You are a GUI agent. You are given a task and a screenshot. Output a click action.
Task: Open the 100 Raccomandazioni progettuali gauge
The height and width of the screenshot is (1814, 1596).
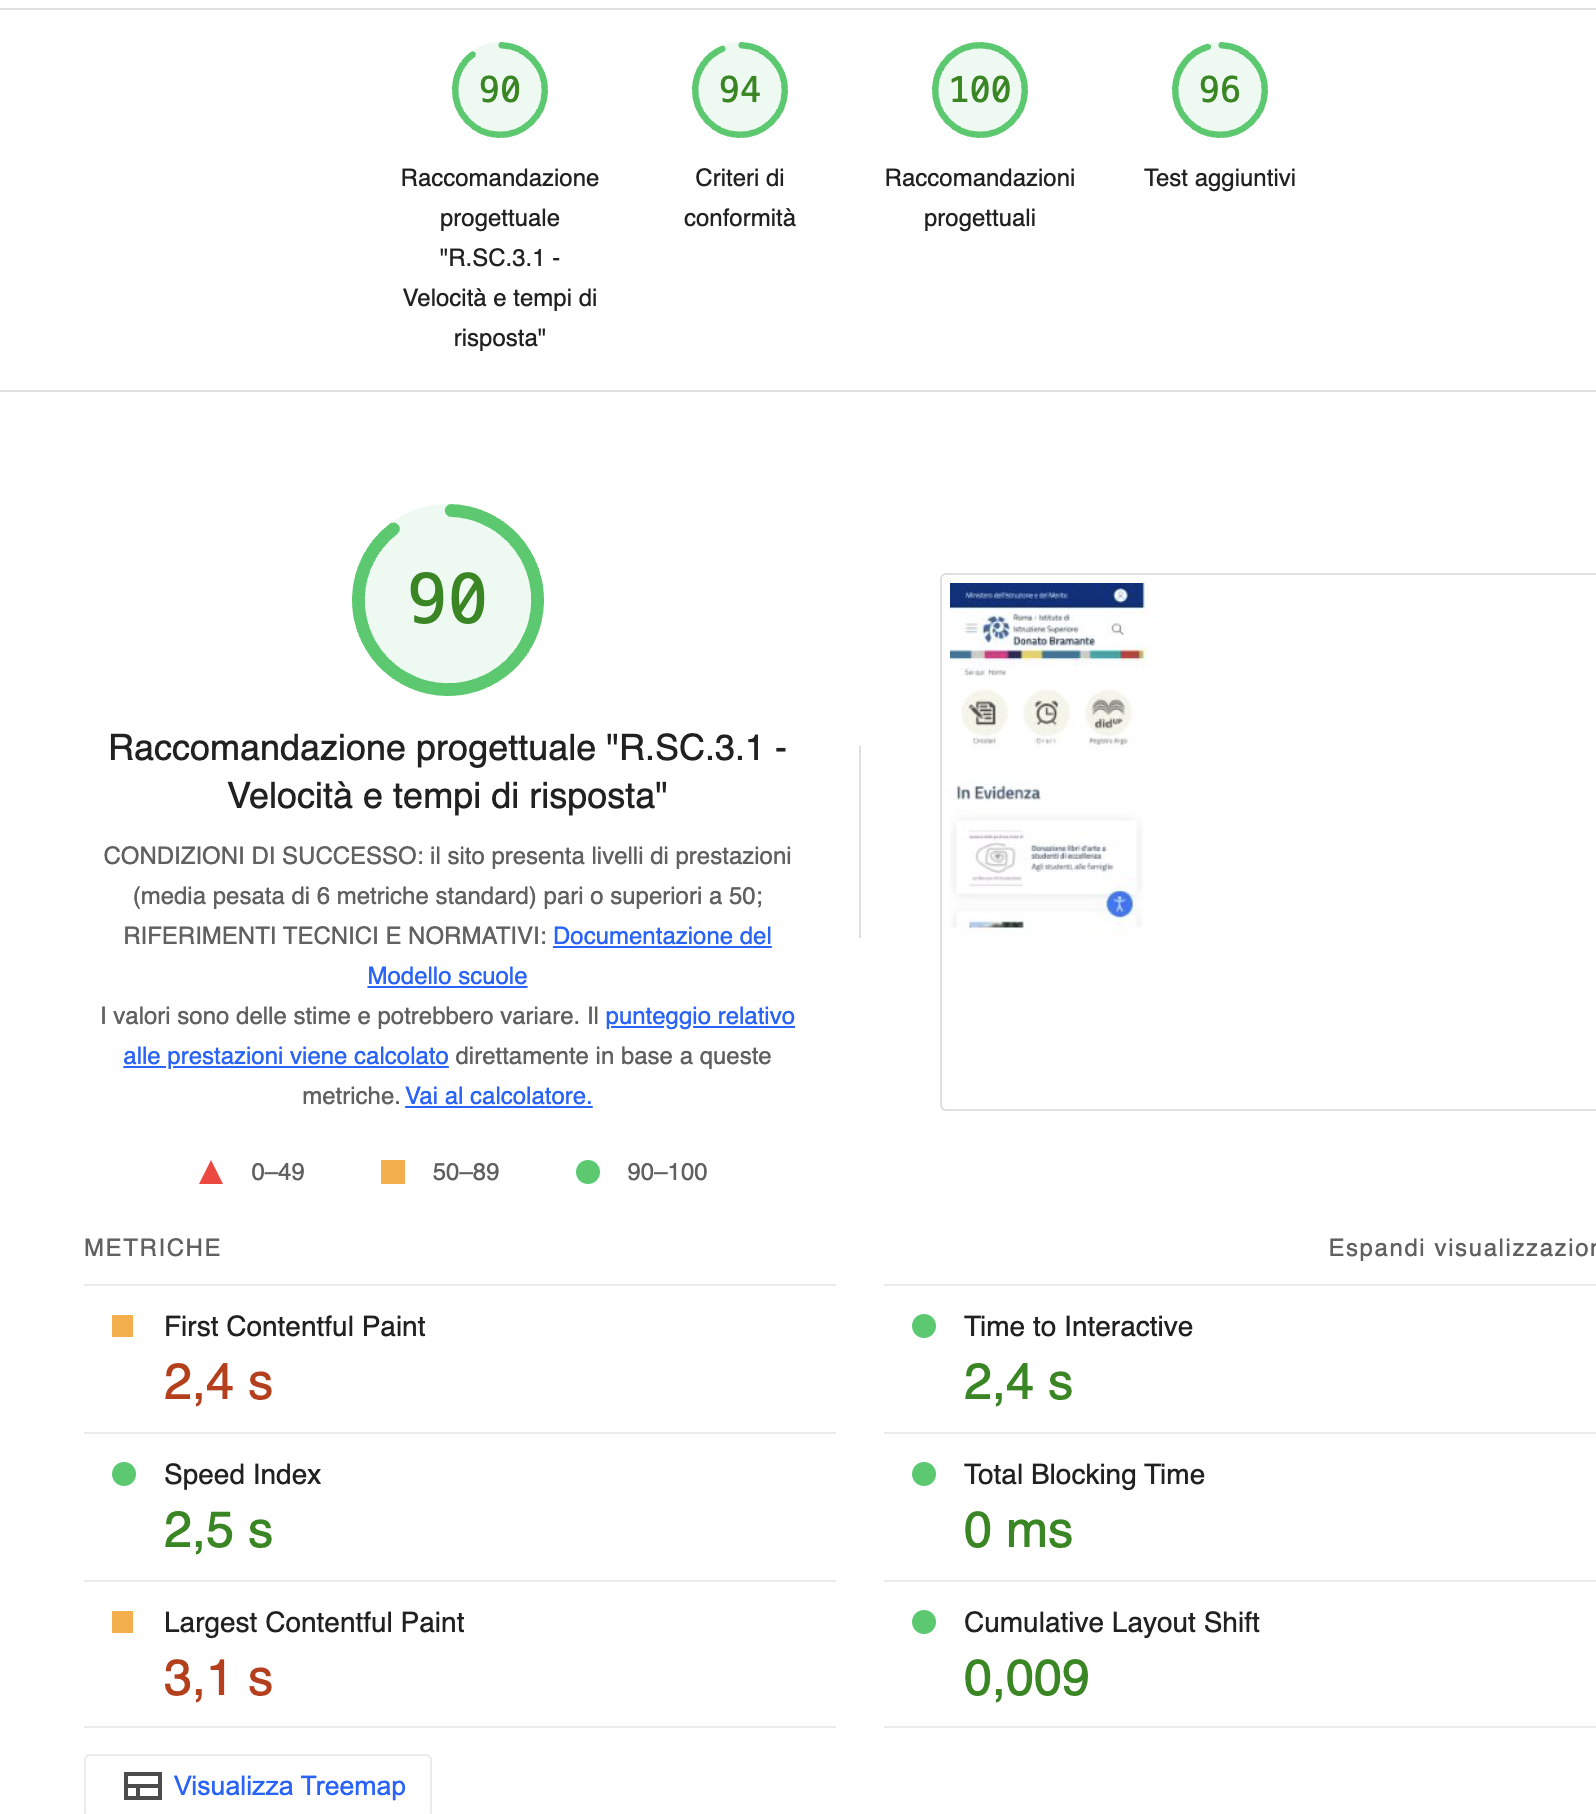pyautogui.click(x=980, y=90)
